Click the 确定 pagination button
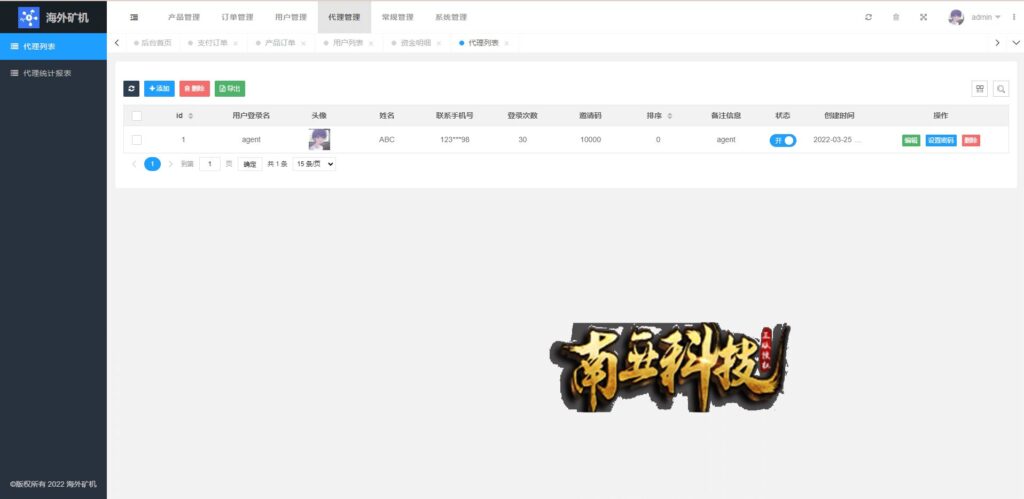This screenshot has height=499, width=1024. click(250, 164)
